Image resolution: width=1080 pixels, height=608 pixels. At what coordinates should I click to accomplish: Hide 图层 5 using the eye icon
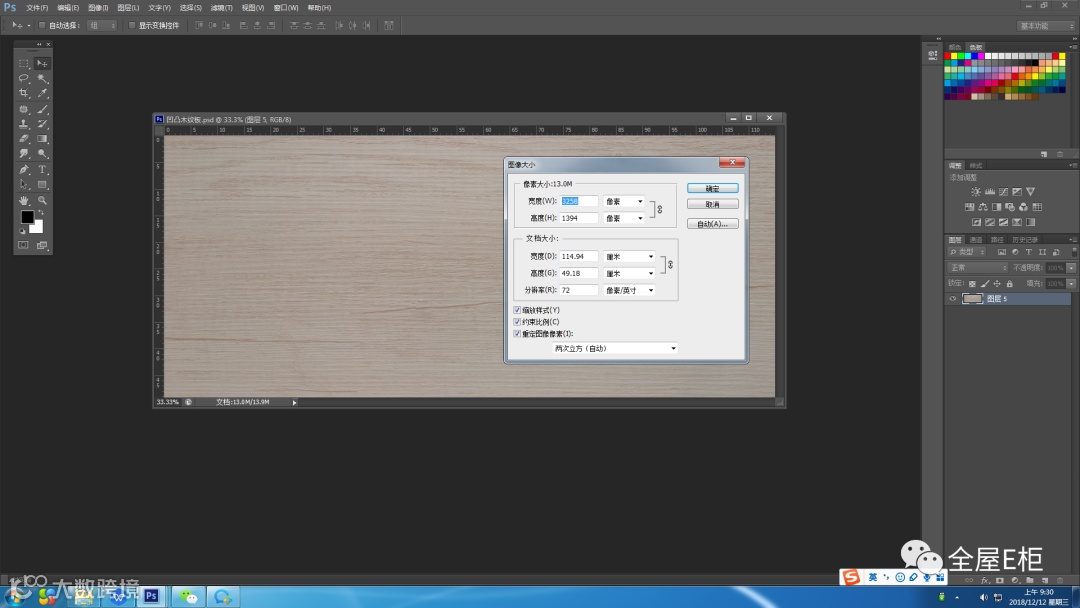coord(953,299)
